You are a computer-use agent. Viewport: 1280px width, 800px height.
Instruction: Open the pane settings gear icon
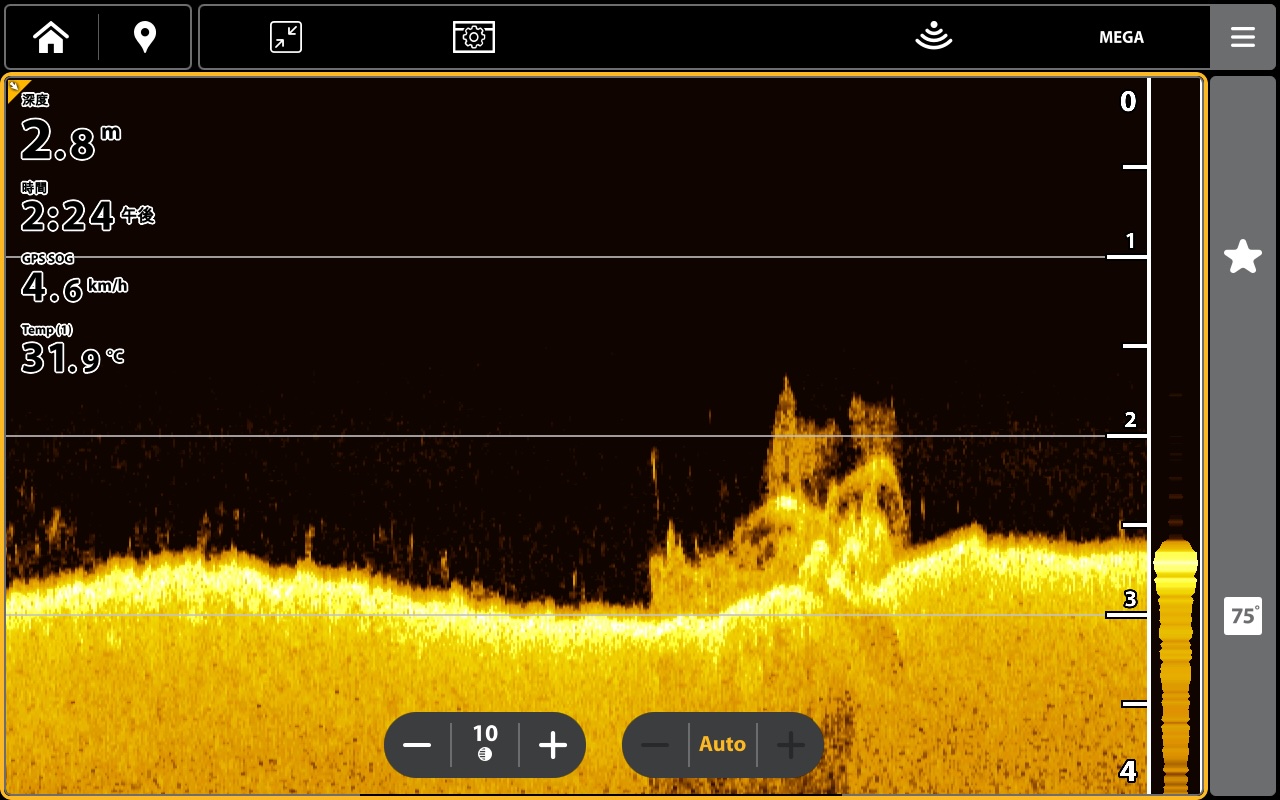pos(474,37)
